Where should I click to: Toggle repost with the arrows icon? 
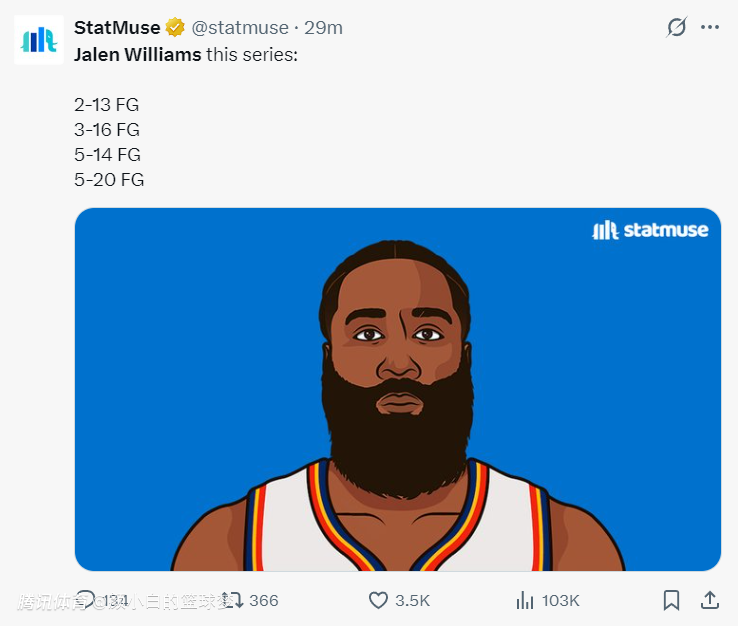[232, 600]
